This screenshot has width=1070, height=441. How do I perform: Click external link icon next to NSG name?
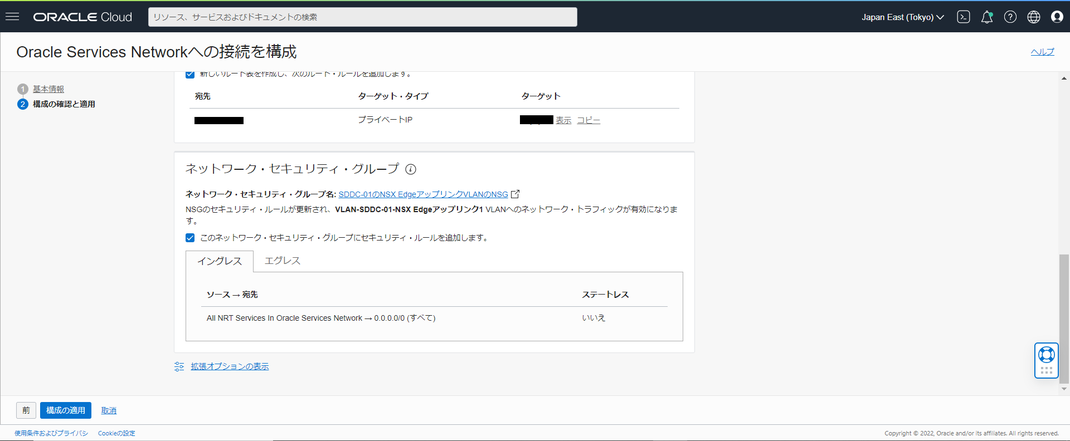516,194
